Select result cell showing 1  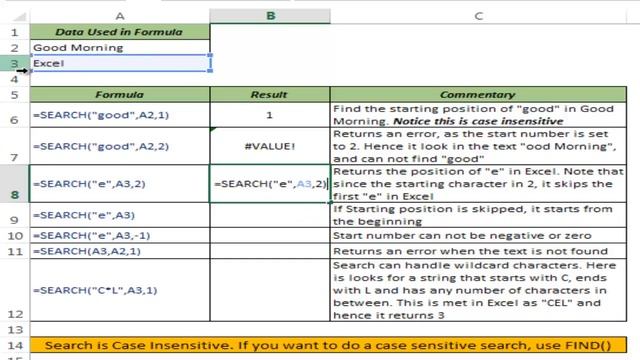tap(270, 115)
